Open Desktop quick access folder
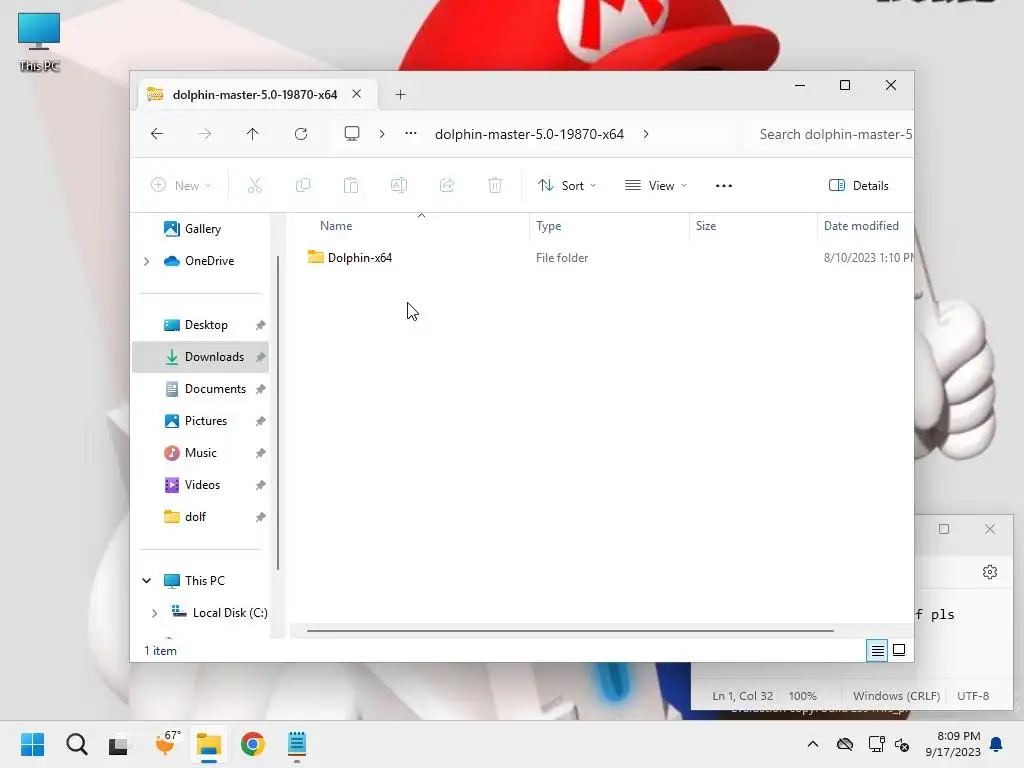The width and height of the screenshot is (1024, 768). pyautogui.click(x=206, y=325)
